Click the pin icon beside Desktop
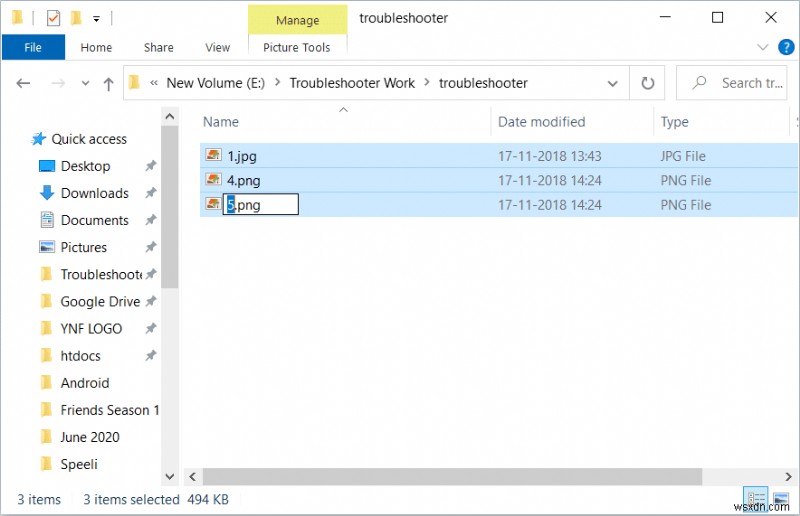The height and width of the screenshot is (516, 800). (x=151, y=166)
